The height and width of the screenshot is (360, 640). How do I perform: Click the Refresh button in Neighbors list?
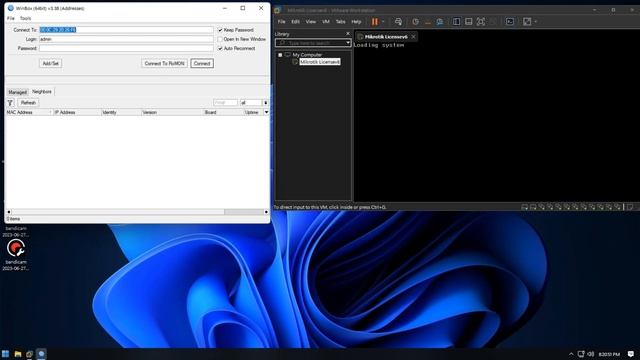click(28, 103)
